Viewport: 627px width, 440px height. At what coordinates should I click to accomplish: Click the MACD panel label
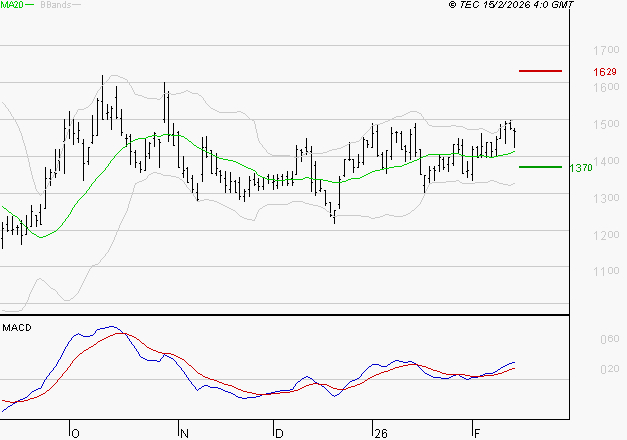tap(16, 328)
